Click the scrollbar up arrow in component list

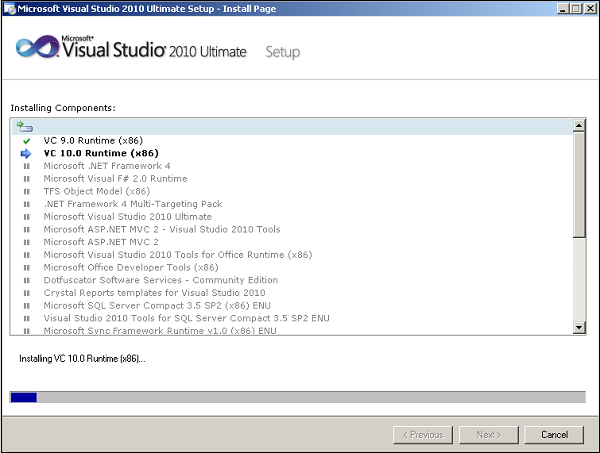click(x=579, y=126)
